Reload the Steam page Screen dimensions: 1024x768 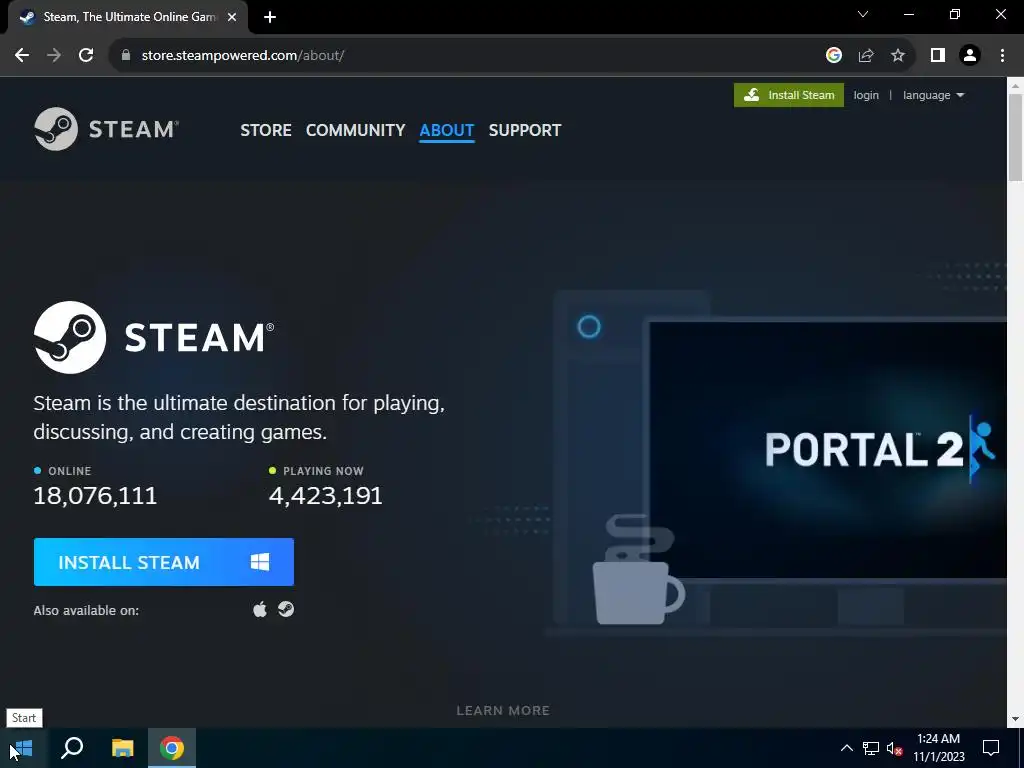(x=86, y=56)
